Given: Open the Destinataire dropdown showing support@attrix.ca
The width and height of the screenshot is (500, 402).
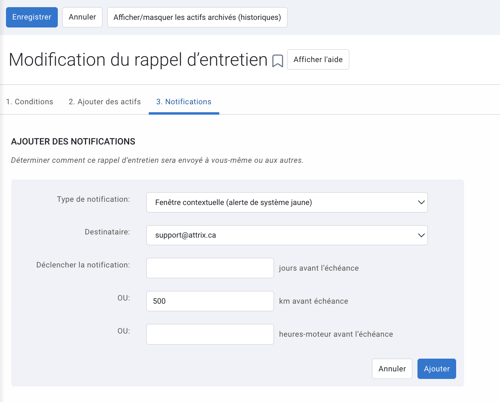Looking at the screenshot, I should (287, 235).
